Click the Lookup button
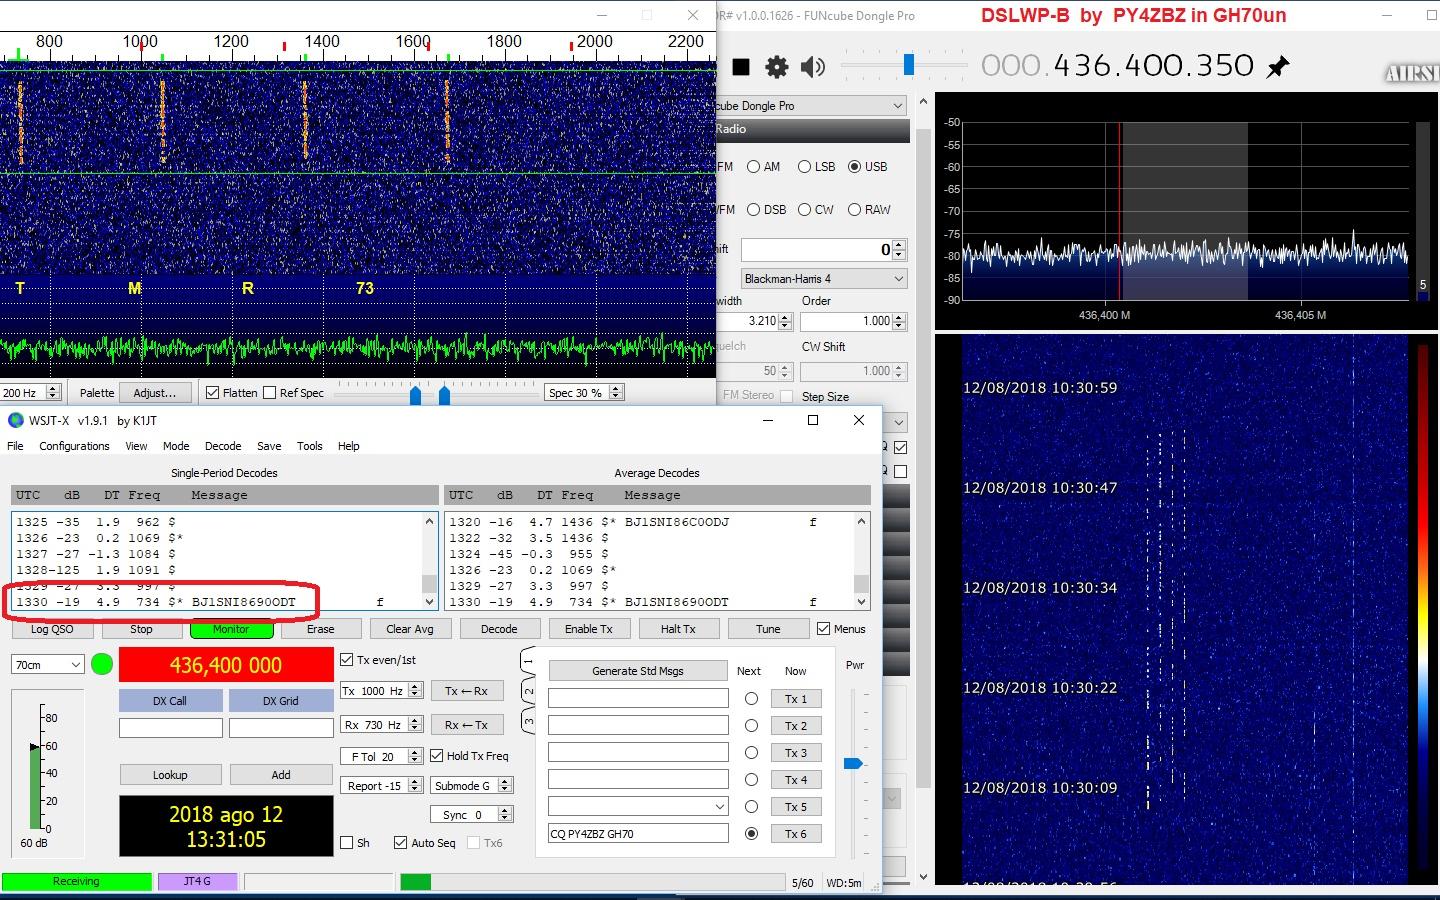Viewport: 1440px width, 900px height. pyautogui.click(x=170, y=775)
